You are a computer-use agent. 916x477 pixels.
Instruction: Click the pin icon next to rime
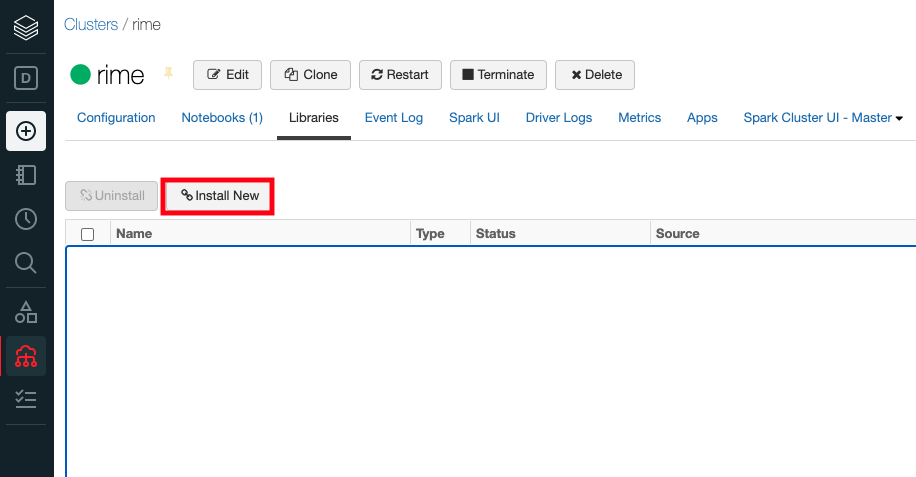pyautogui.click(x=168, y=73)
